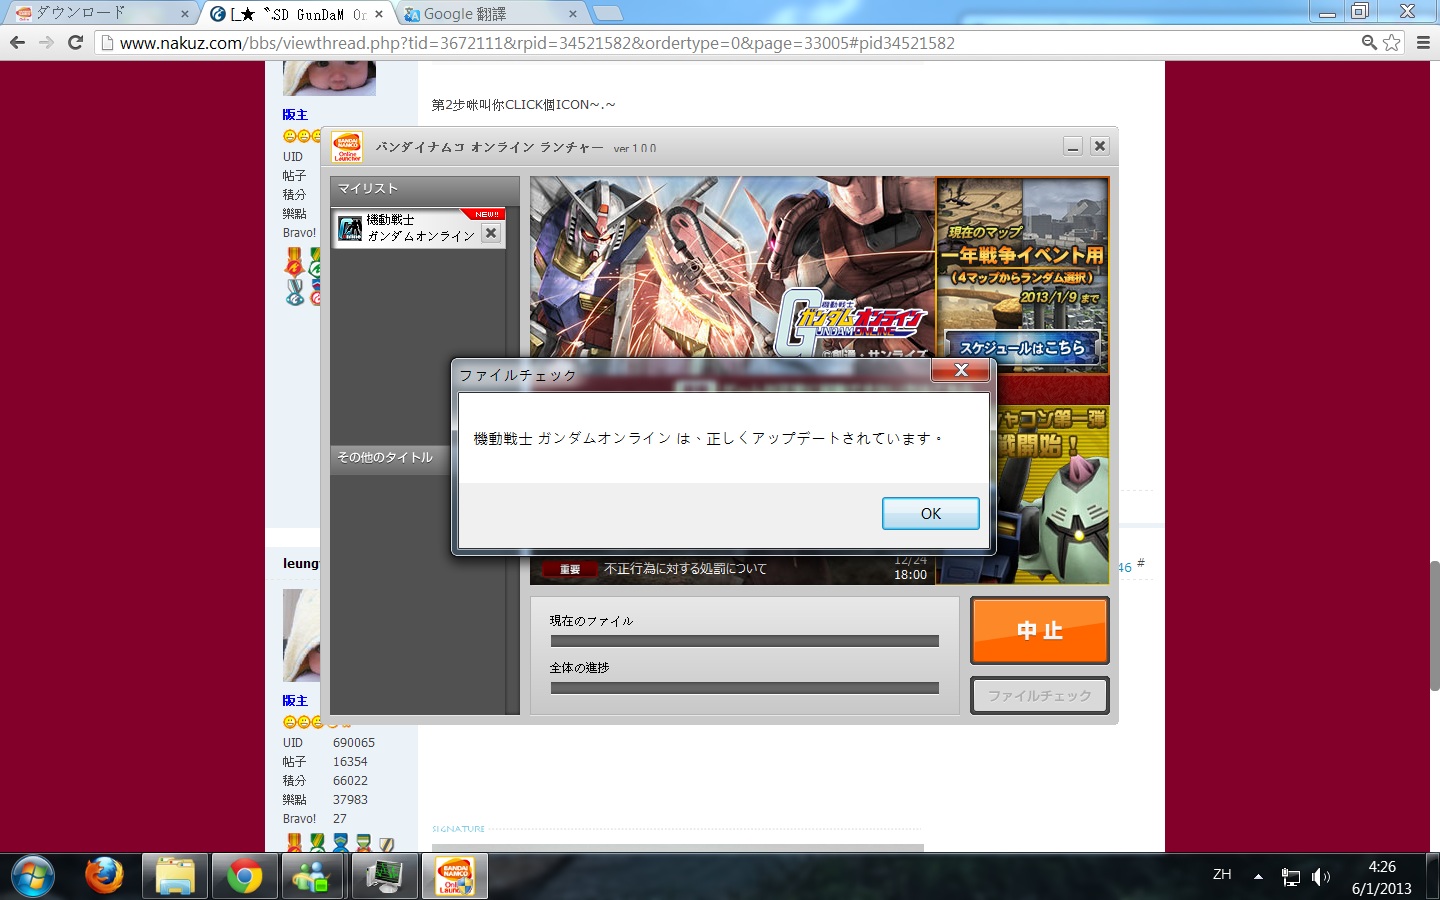Click the ZH language indicator
The height and width of the screenshot is (900, 1440).
click(x=1222, y=875)
